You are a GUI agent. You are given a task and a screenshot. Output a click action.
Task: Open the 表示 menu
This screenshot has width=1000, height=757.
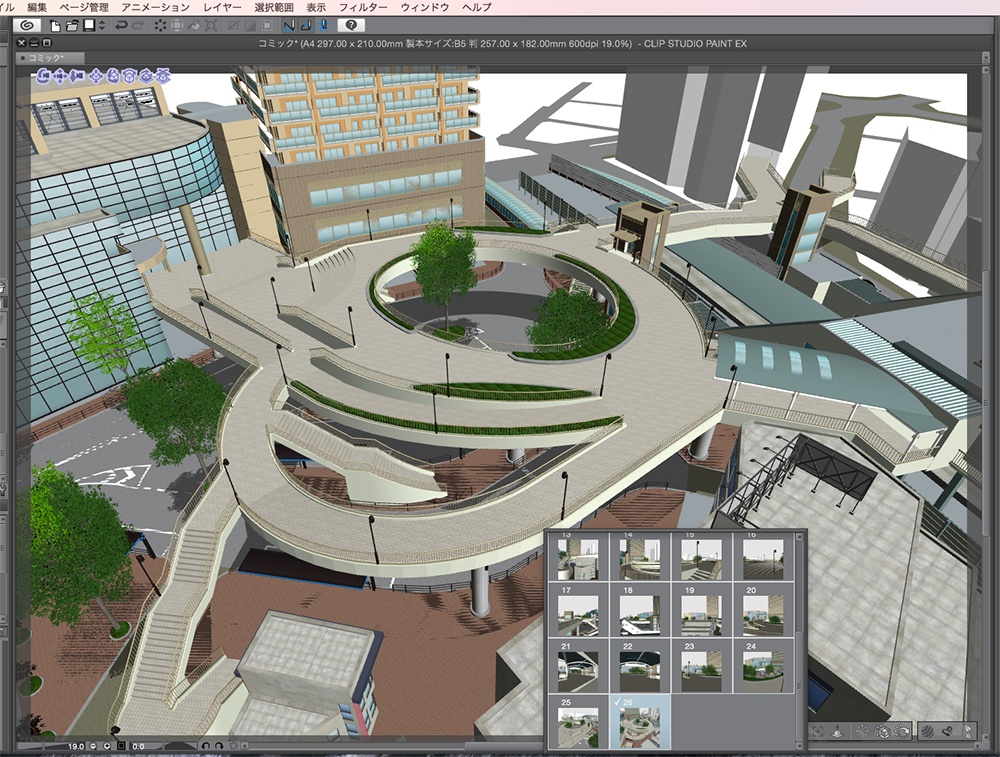316,7
